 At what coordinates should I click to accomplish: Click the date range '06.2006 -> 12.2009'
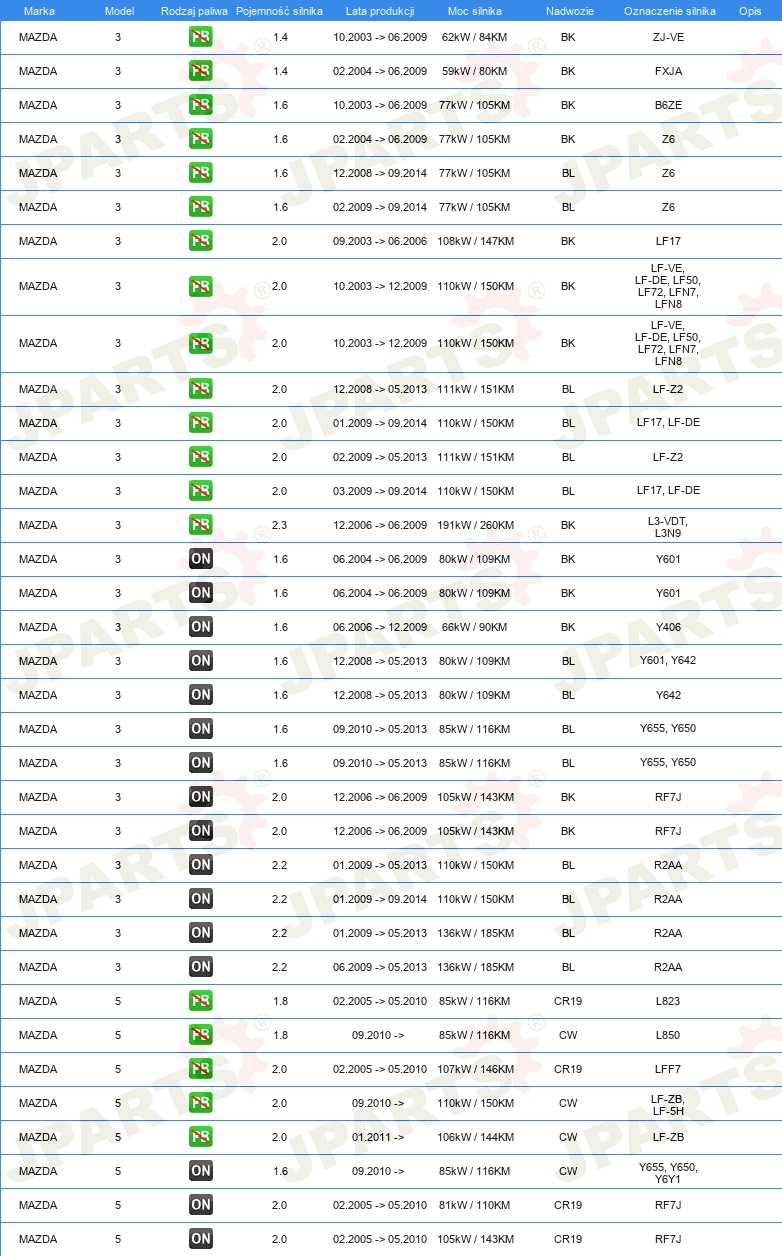coord(380,628)
